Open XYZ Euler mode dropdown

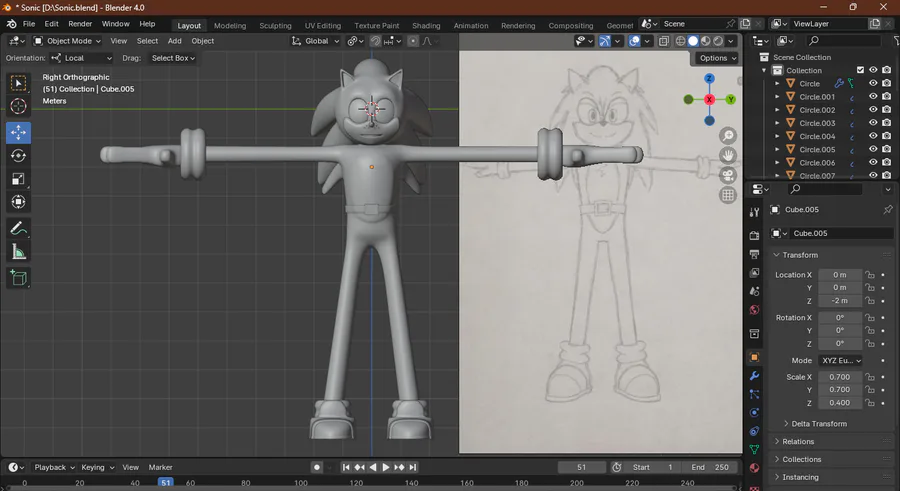[841, 361]
